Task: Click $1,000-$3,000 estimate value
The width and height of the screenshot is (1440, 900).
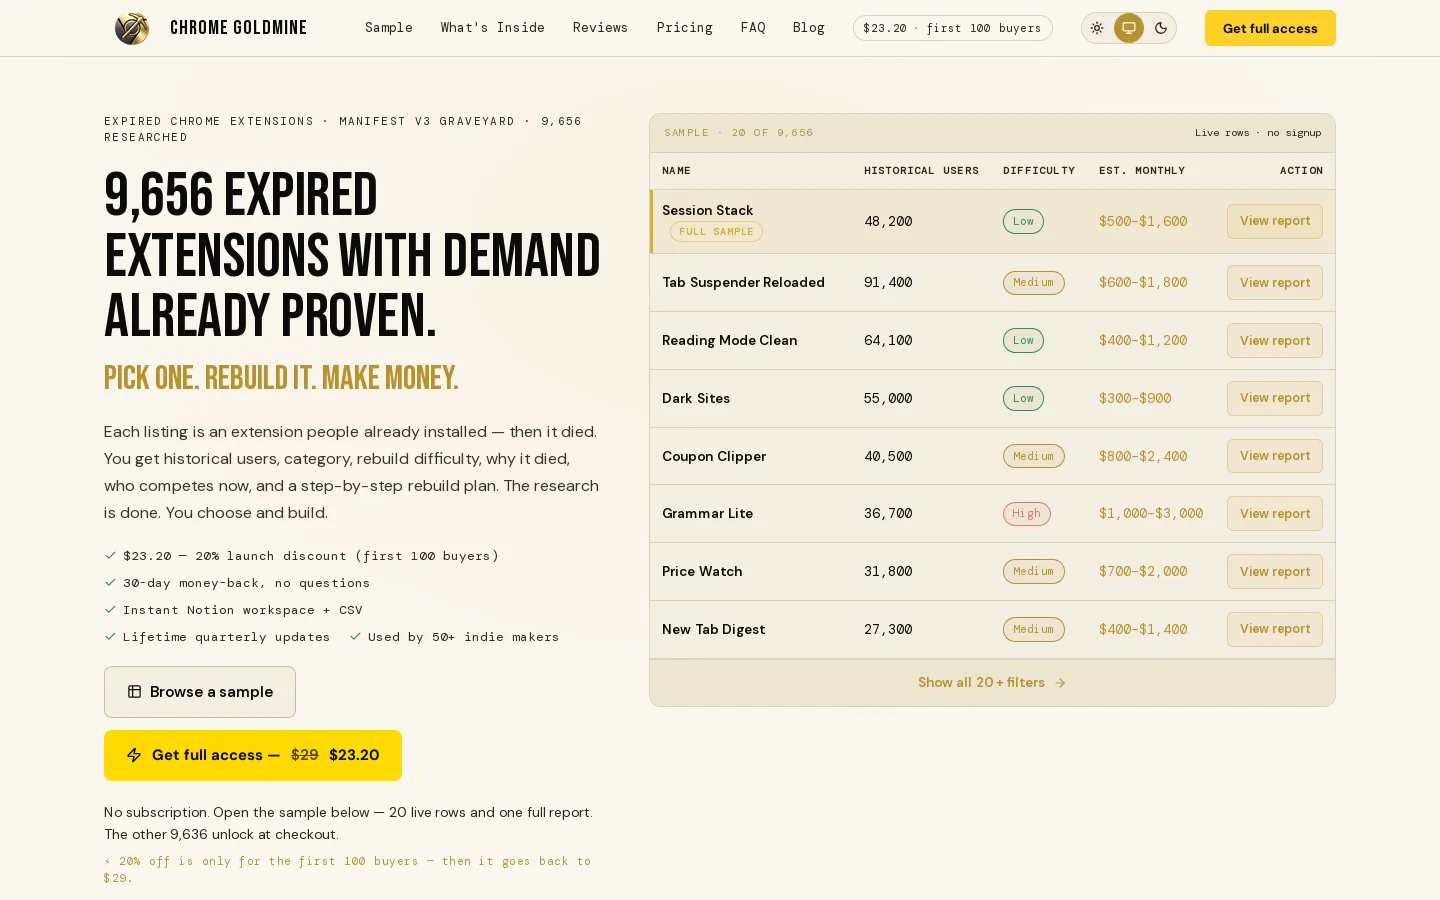Action: pyautogui.click(x=1151, y=514)
